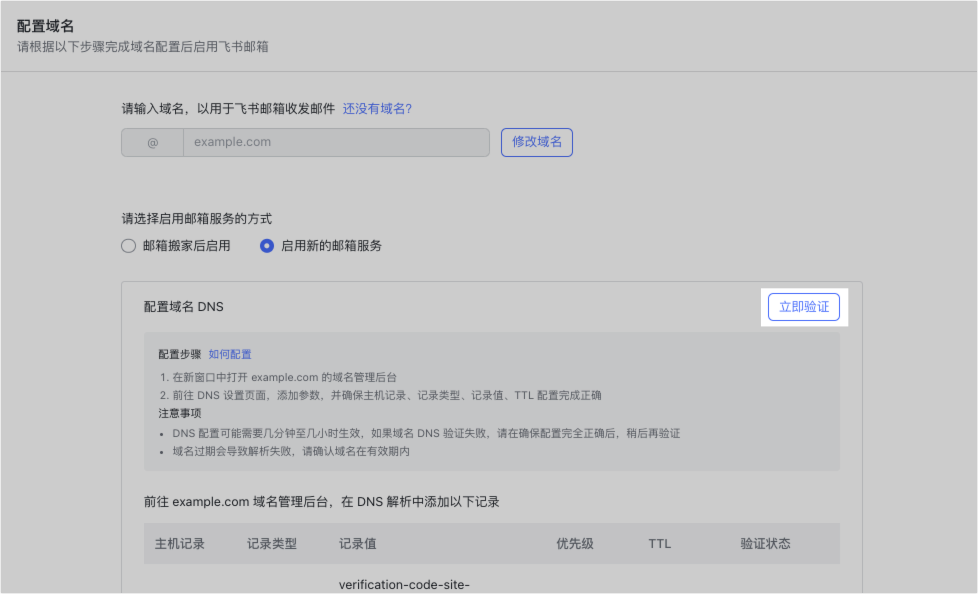
Task: Click the 配置步骤 label
Action: click(x=180, y=354)
